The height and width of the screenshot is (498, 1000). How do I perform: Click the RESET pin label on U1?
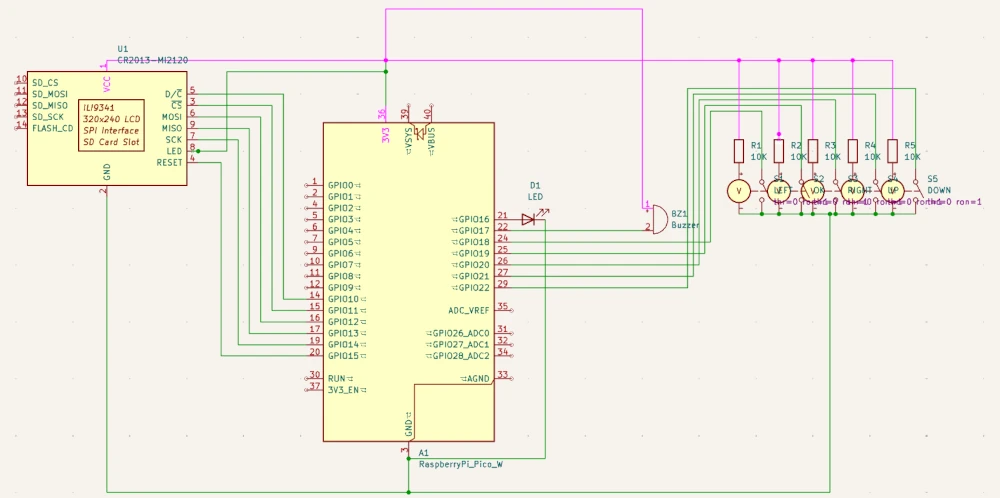169,163
